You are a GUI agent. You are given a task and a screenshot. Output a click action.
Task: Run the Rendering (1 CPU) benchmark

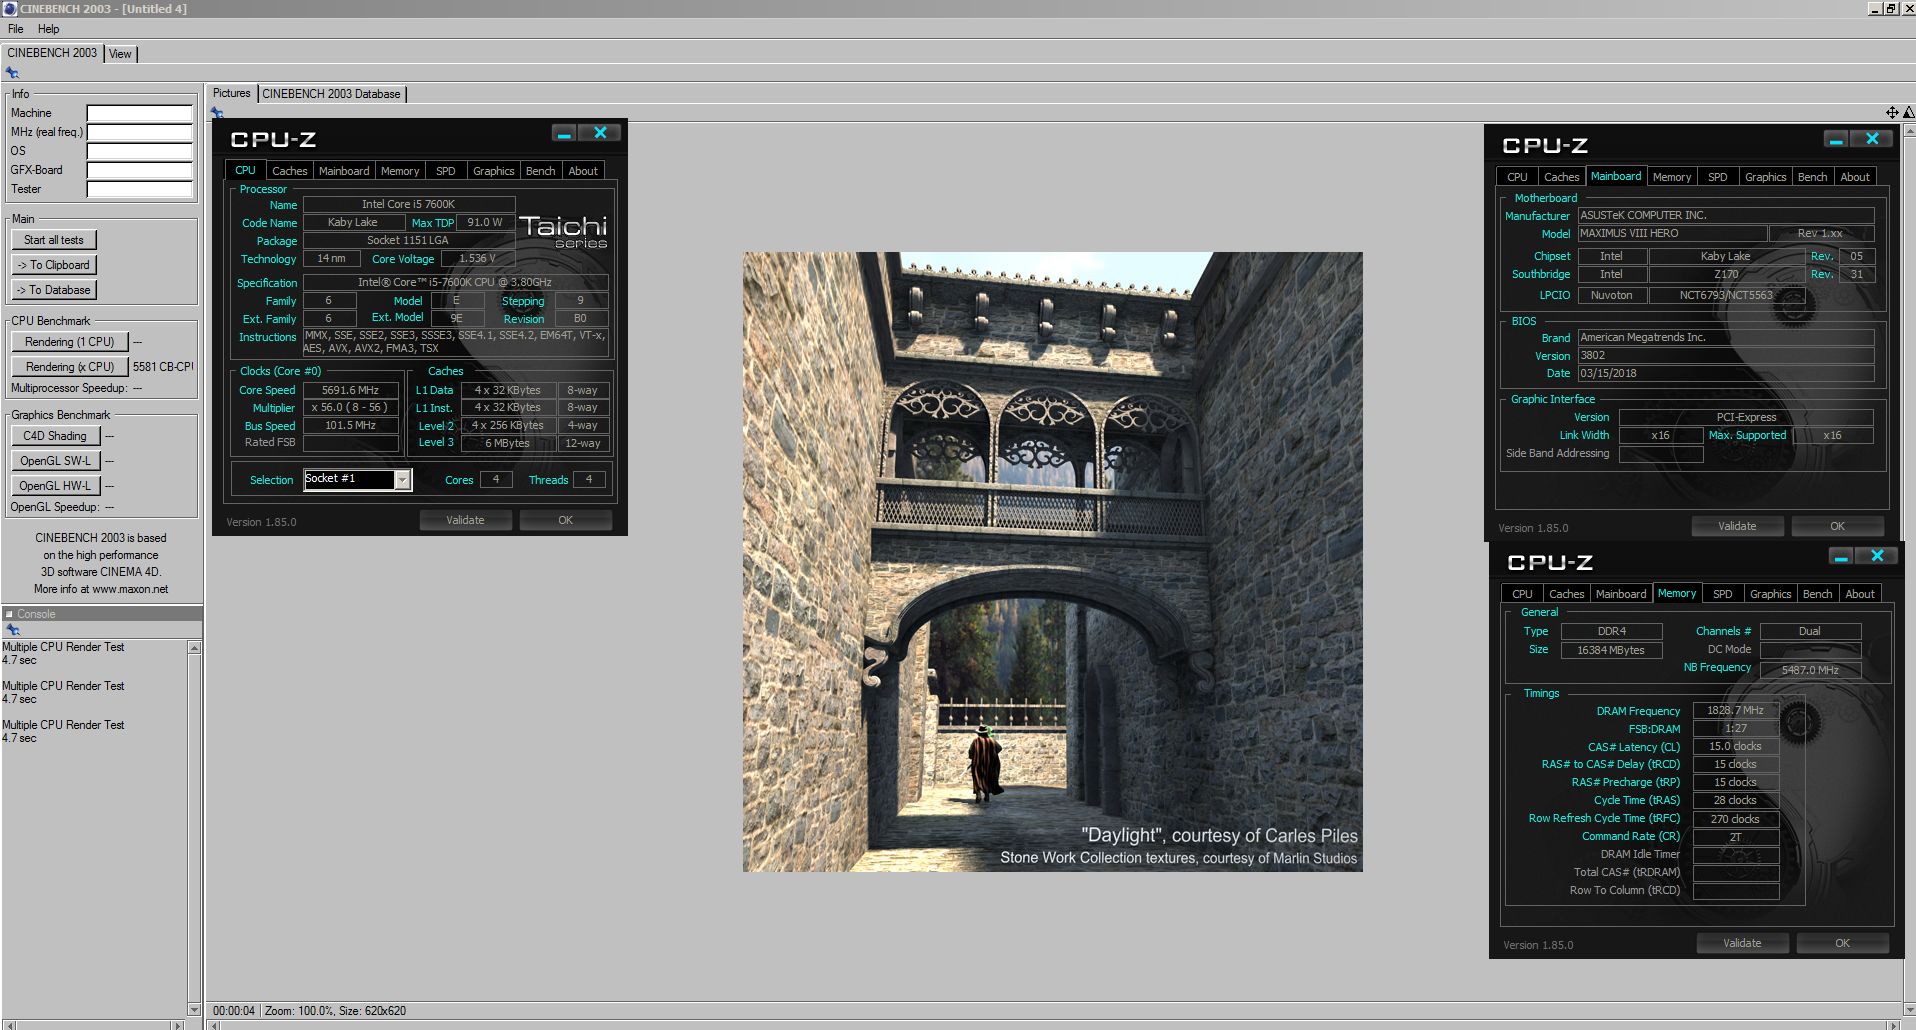click(x=70, y=342)
